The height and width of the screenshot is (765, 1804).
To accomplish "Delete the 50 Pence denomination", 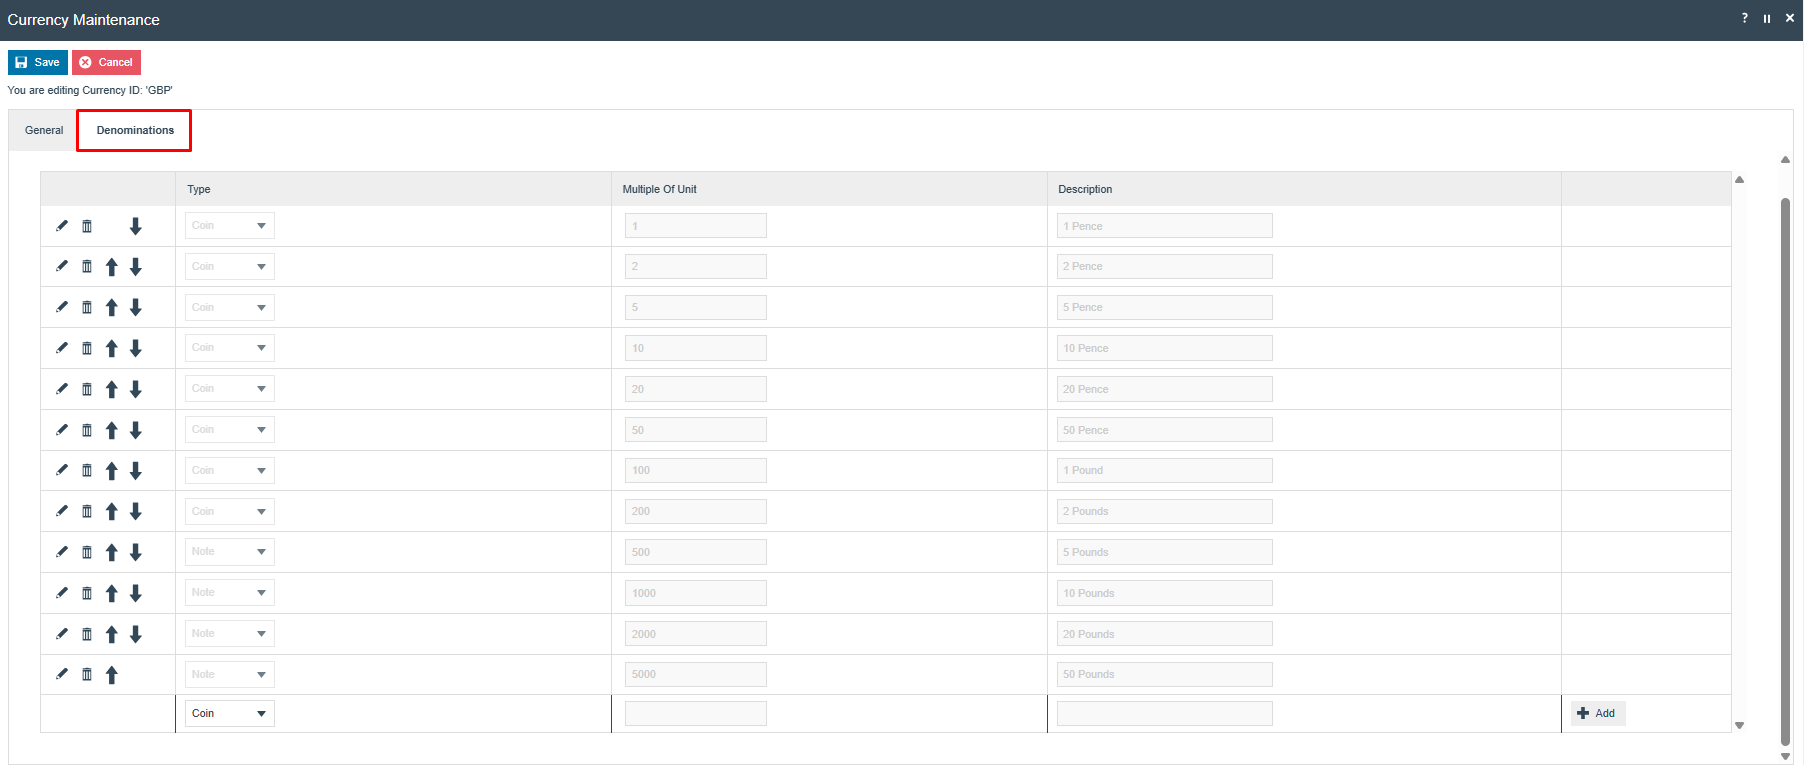I will [x=87, y=430].
